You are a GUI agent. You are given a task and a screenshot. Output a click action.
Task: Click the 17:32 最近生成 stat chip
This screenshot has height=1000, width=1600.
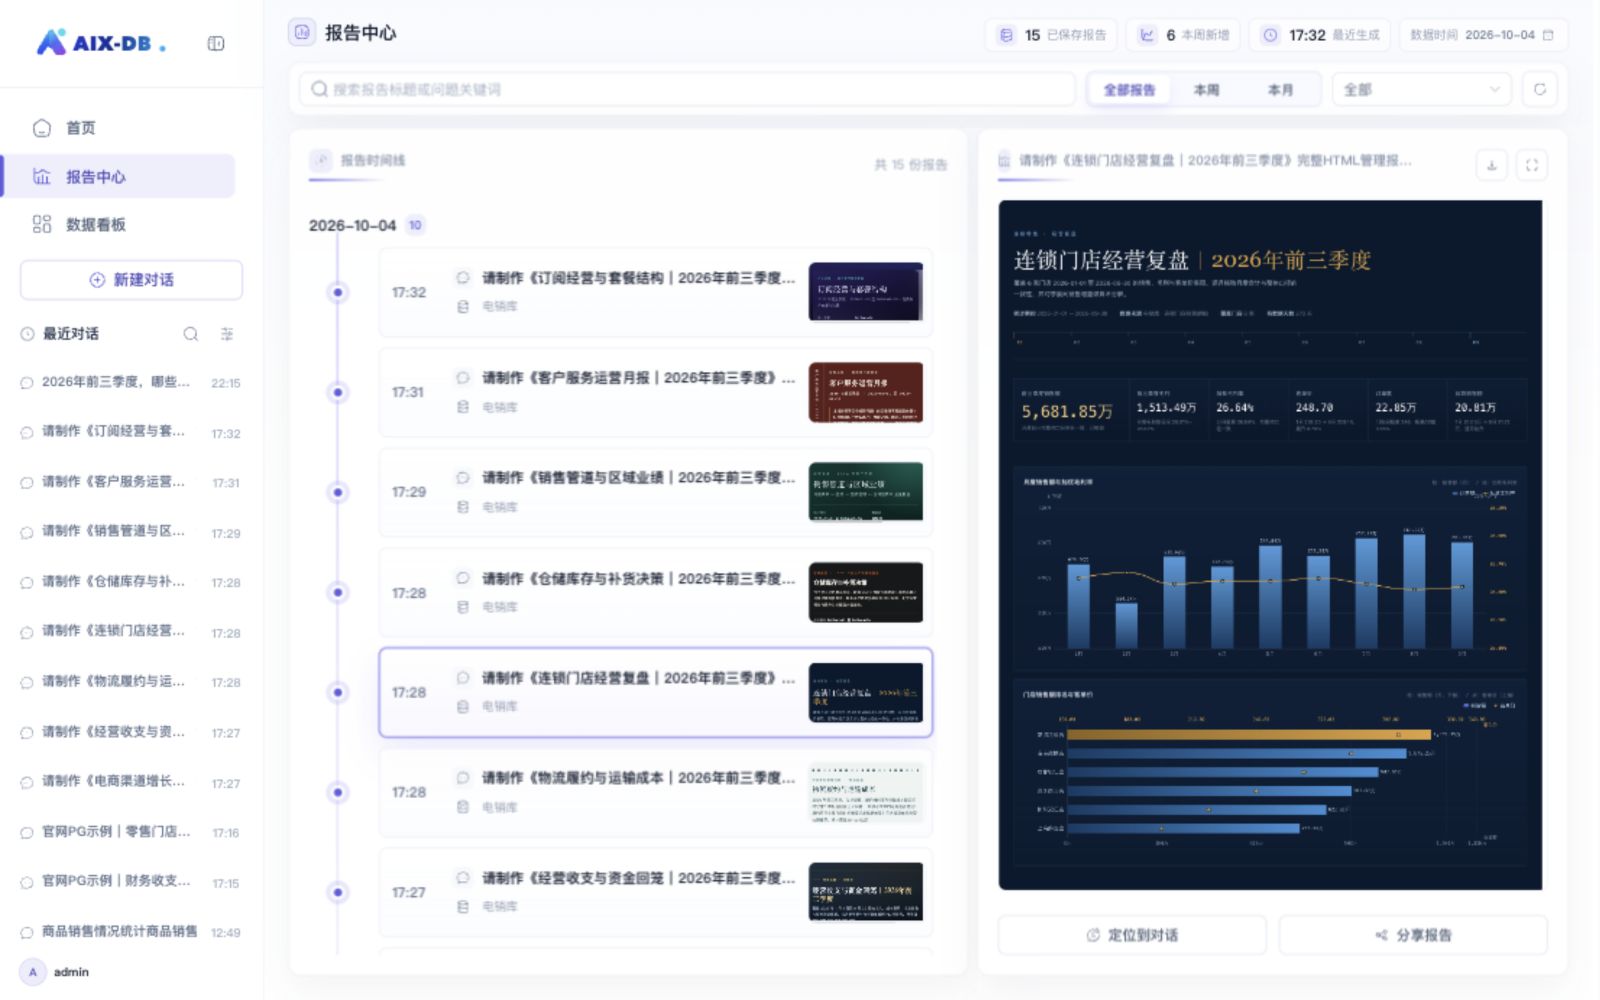1320,35
